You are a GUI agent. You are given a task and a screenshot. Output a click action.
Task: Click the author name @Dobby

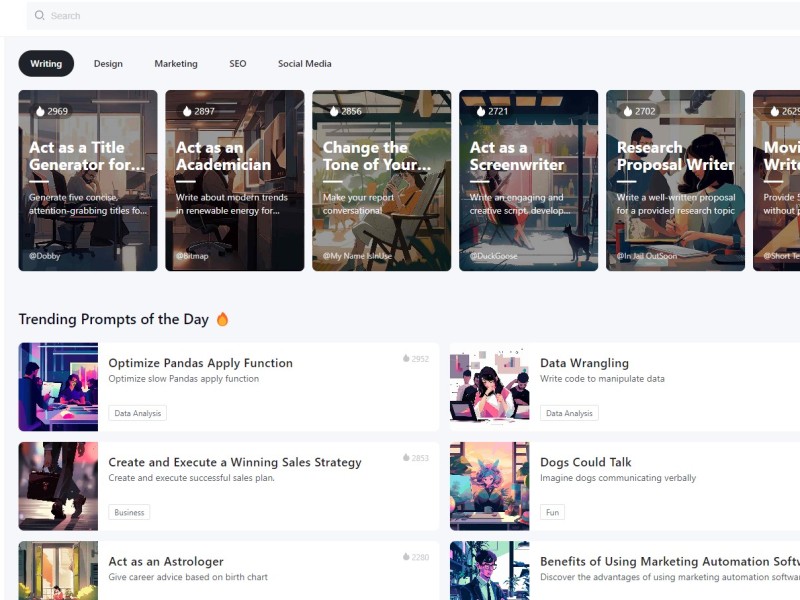click(x=44, y=256)
